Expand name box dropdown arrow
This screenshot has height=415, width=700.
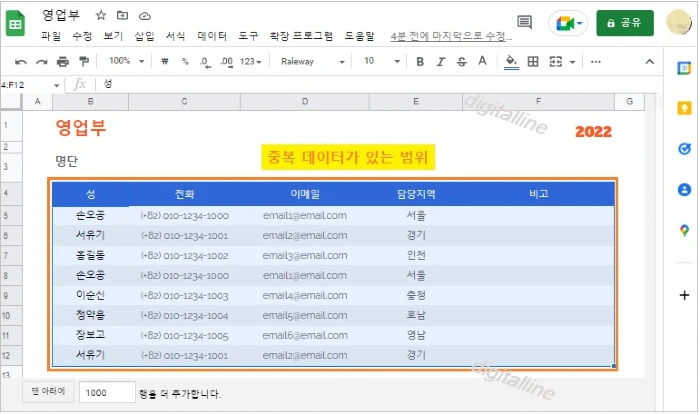(57, 85)
